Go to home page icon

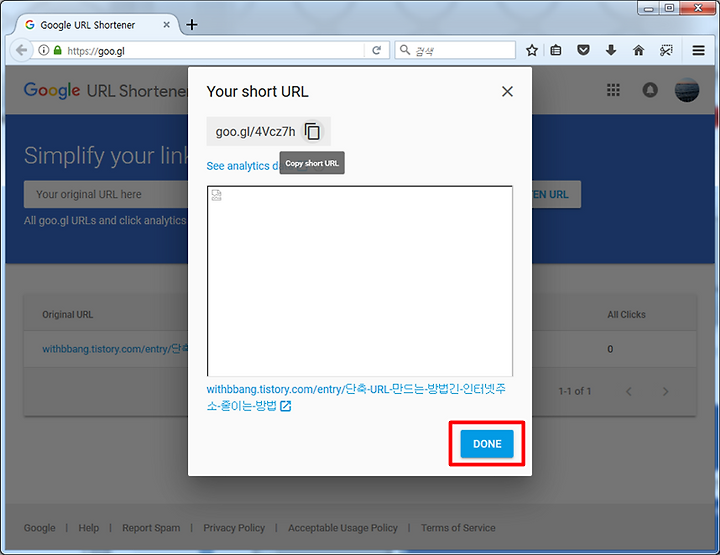point(638,50)
